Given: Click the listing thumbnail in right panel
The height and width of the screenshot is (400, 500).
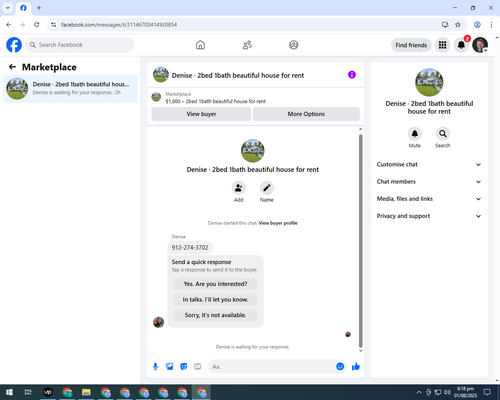Looking at the screenshot, I should [x=429, y=82].
